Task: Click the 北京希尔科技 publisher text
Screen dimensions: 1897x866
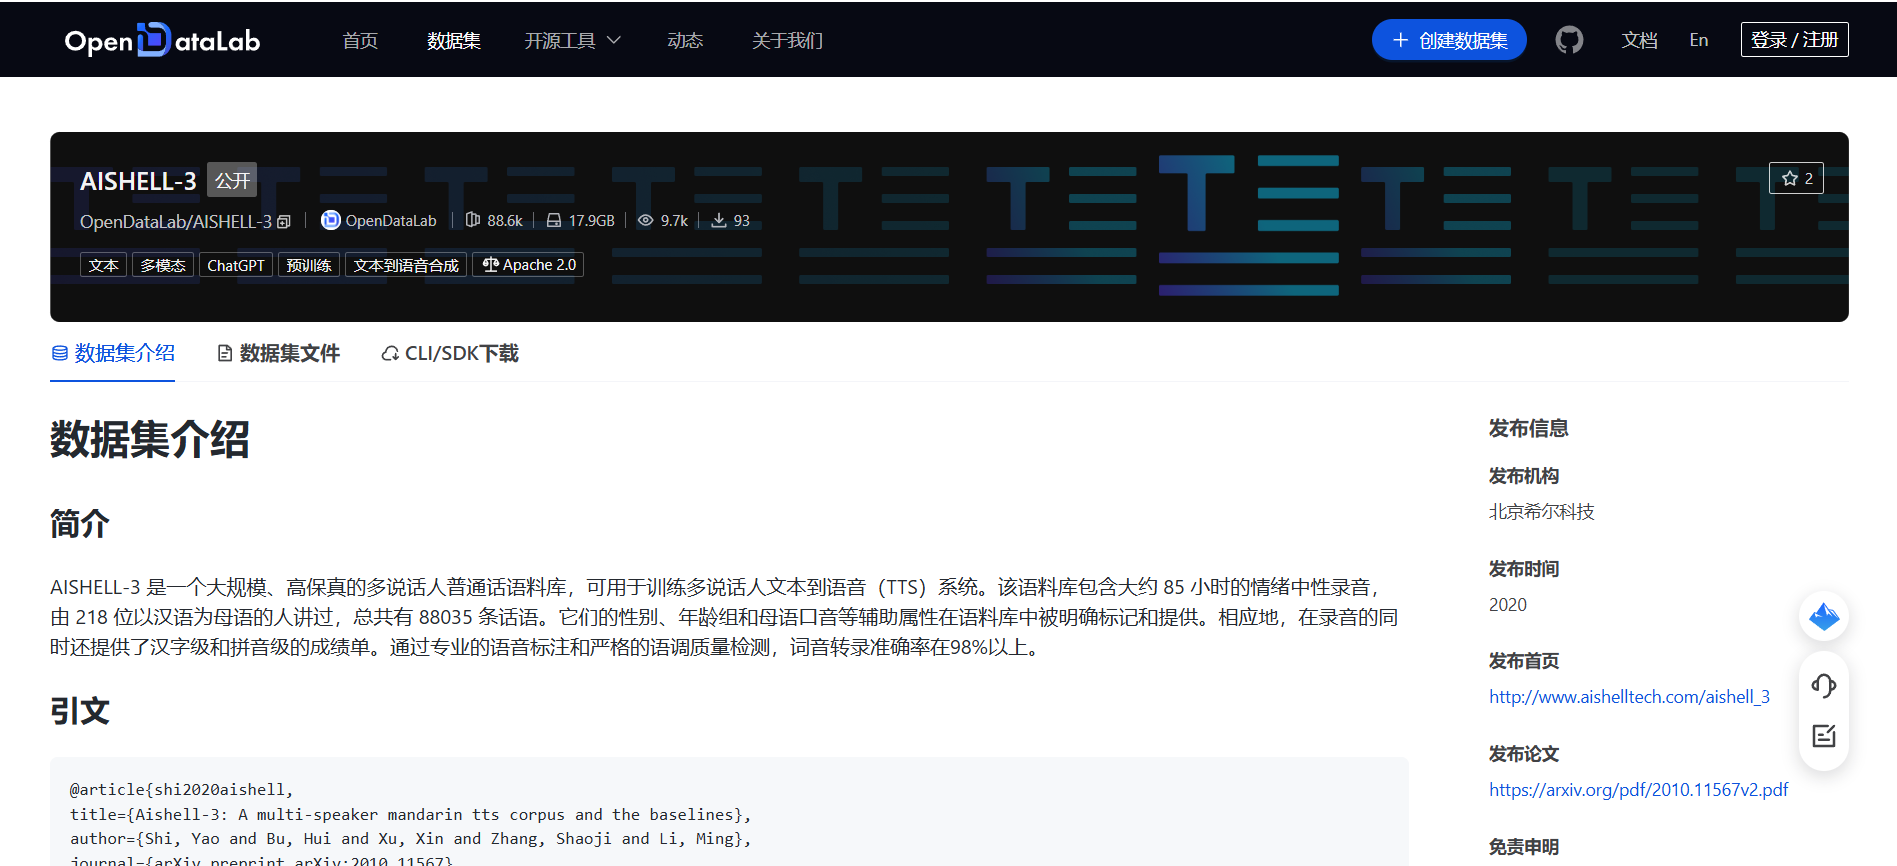Action: coord(1541,512)
